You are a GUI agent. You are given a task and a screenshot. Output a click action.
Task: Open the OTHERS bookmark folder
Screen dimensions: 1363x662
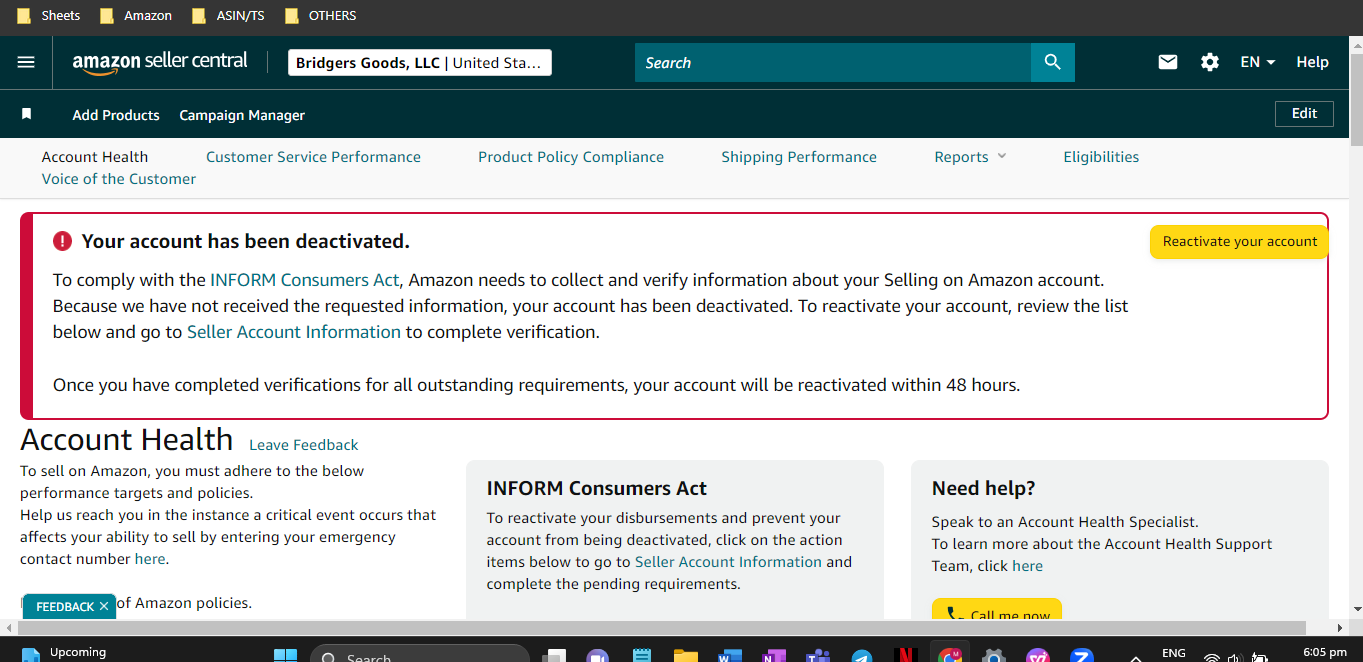pos(320,16)
